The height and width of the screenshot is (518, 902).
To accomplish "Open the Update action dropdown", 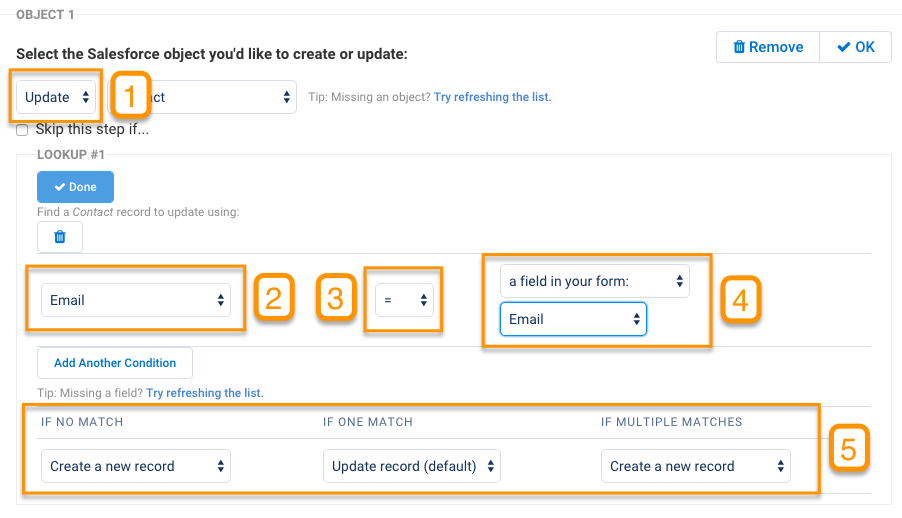I will coord(58,97).
